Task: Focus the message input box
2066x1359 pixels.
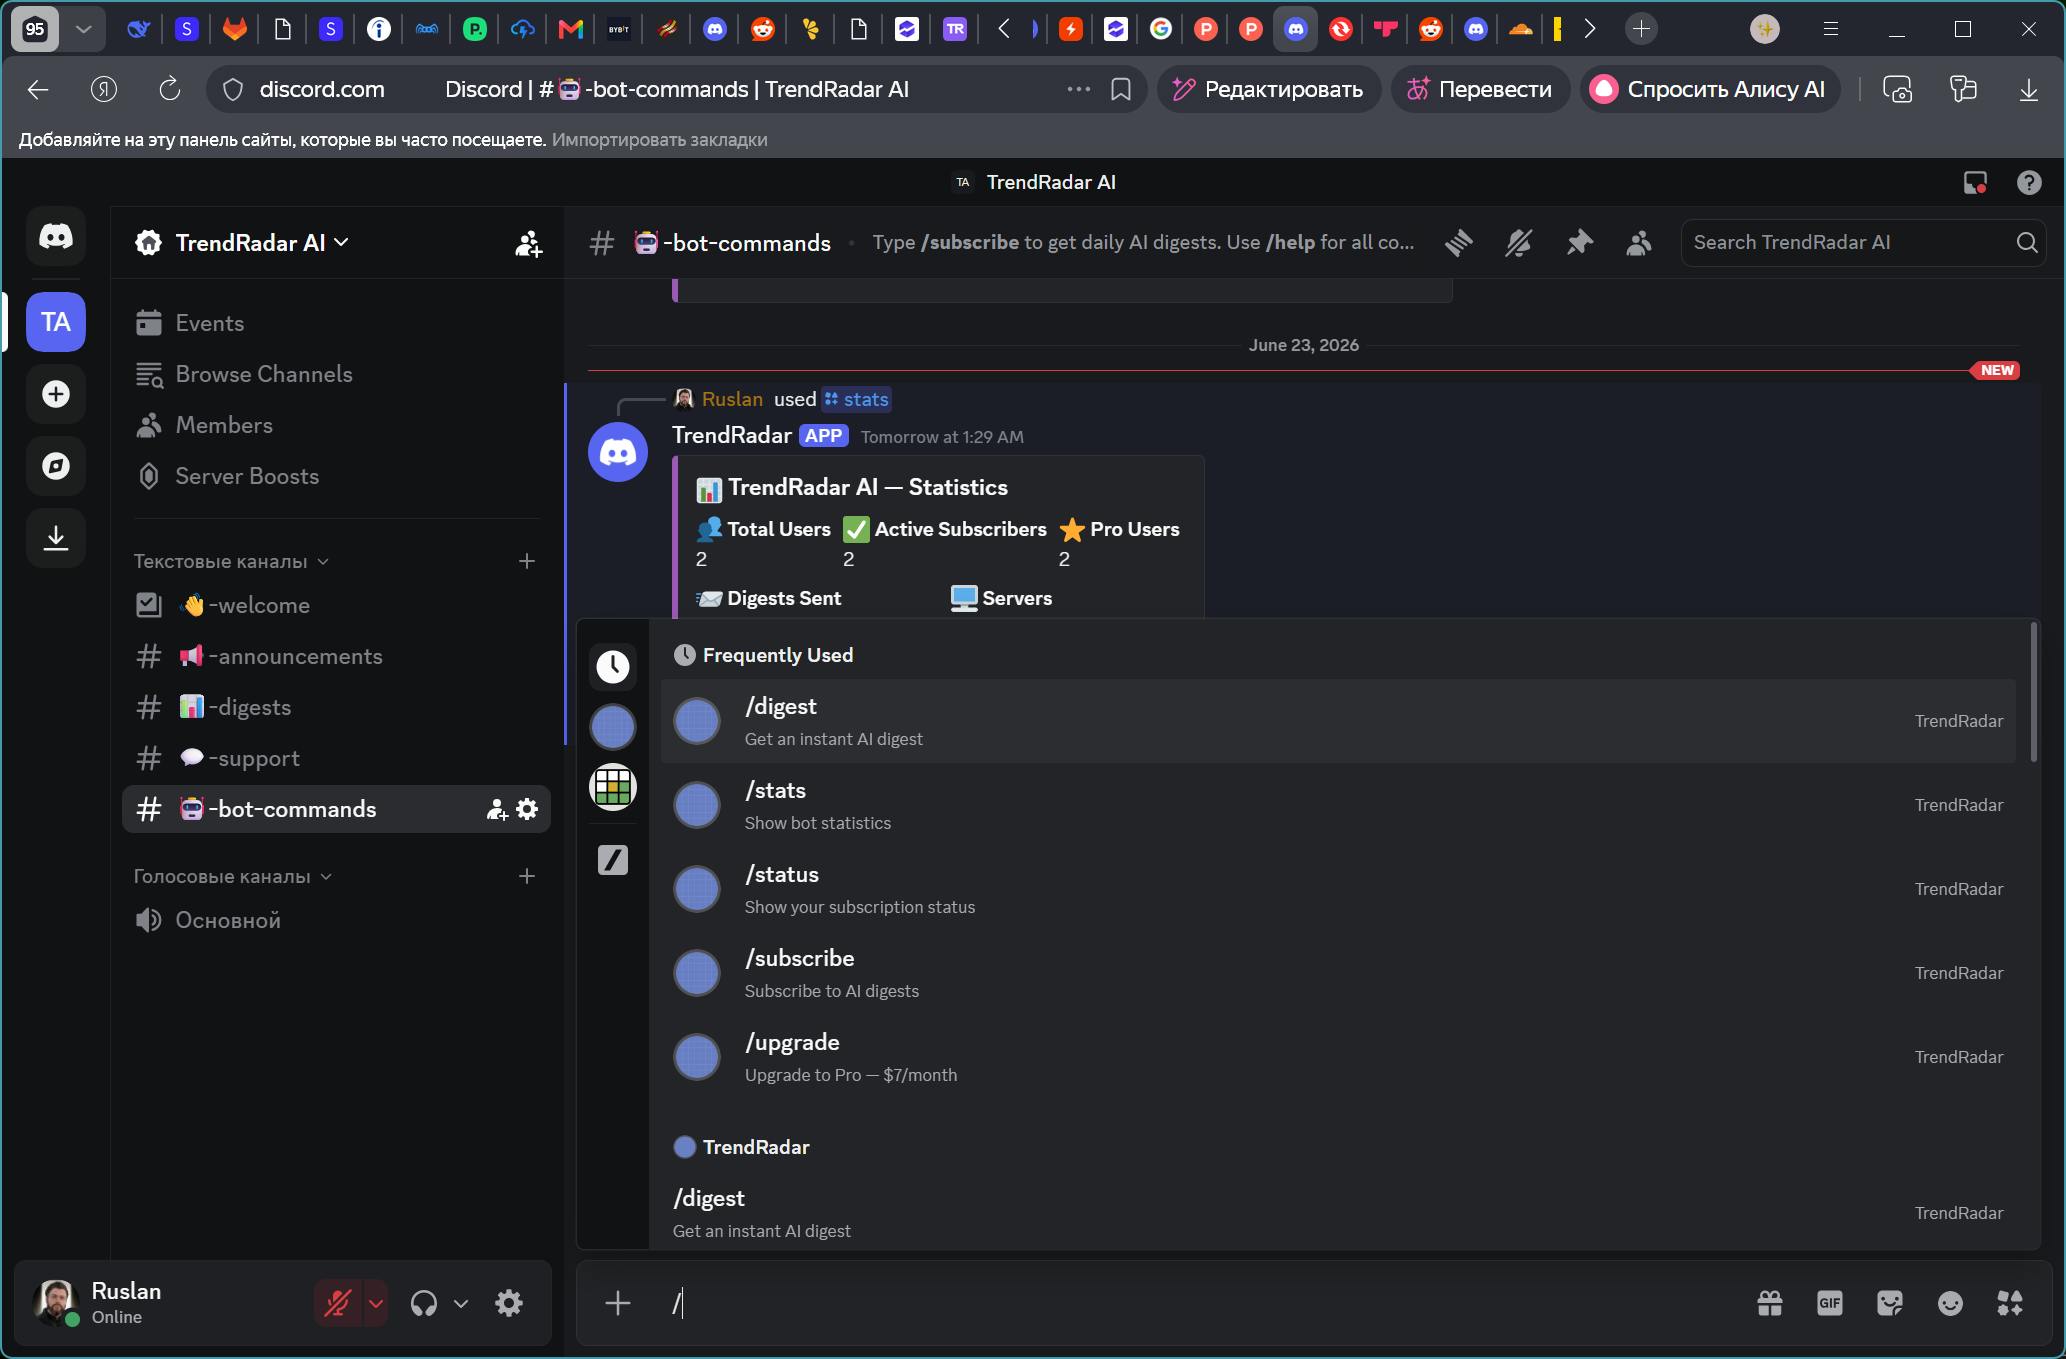Action: (1200, 1303)
